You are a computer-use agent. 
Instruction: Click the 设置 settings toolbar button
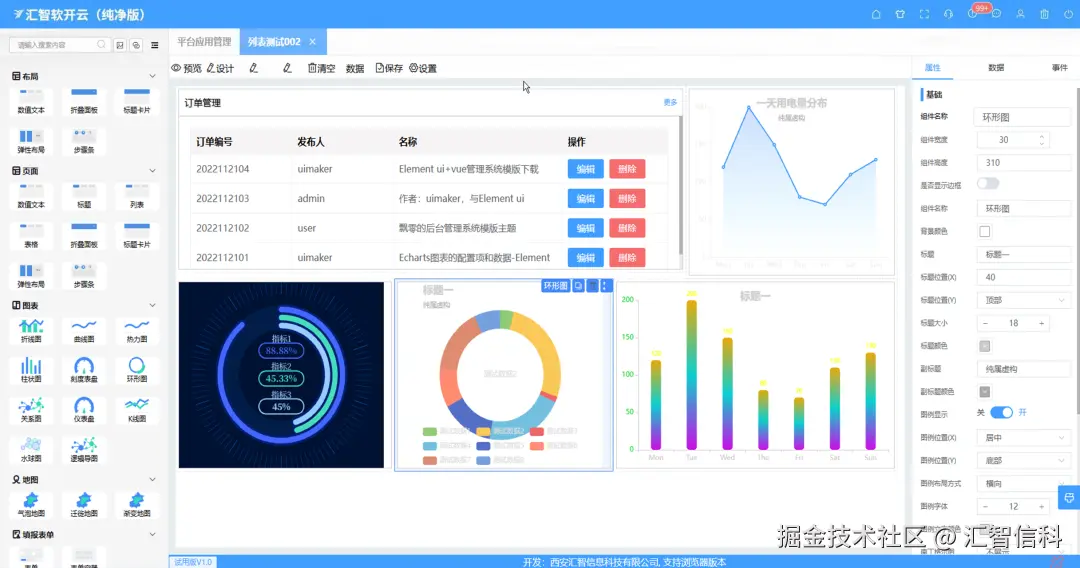pos(423,68)
